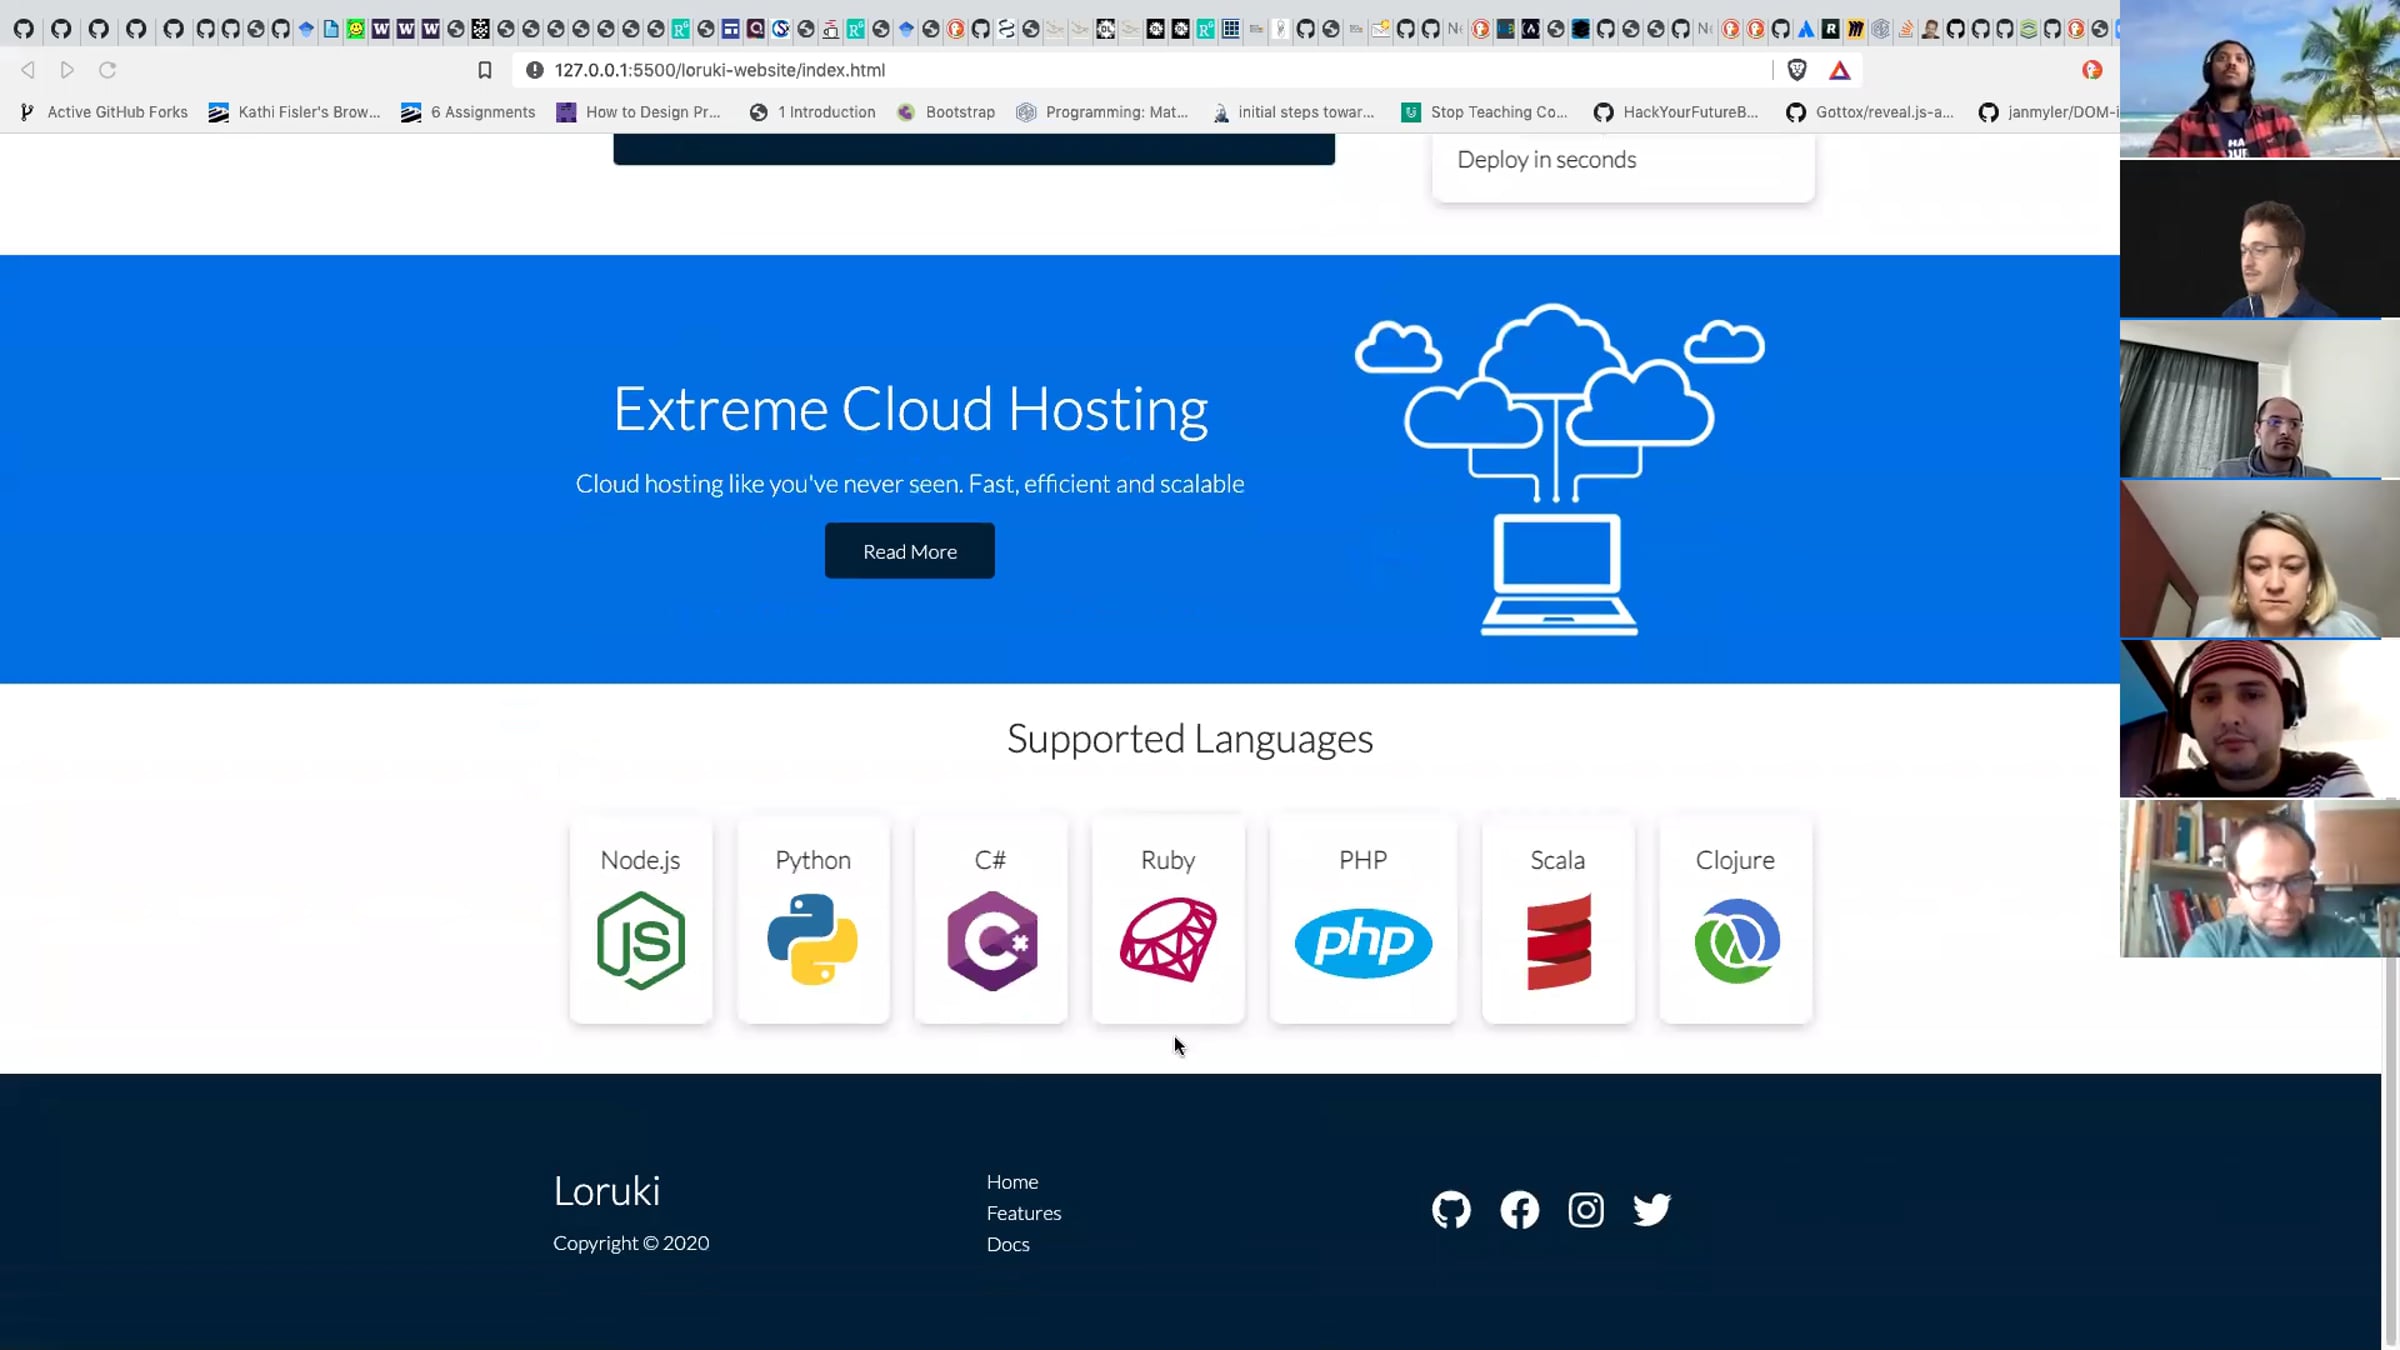Click the "Extreme Cloud Hosting" heading
The width and height of the screenshot is (2400, 1350).
point(911,409)
